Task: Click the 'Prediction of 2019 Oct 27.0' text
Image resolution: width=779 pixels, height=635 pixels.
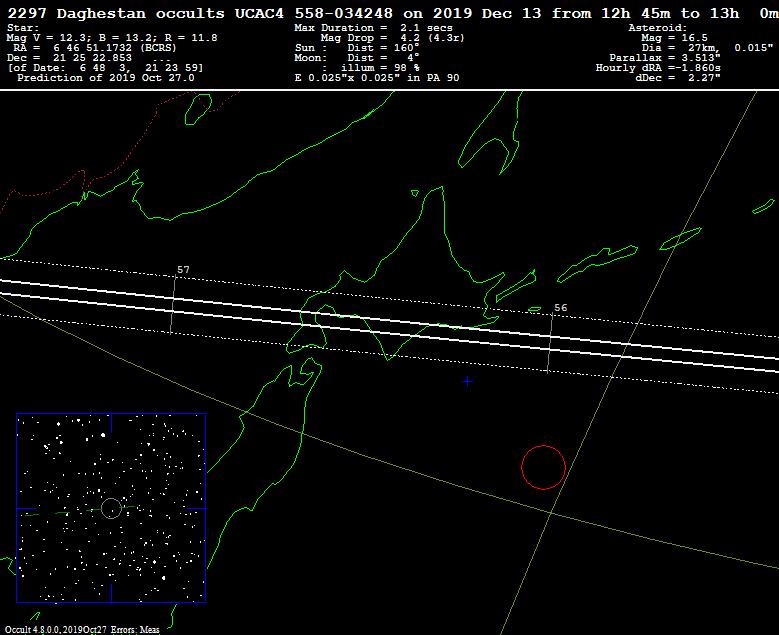Action: coord(106,78)
